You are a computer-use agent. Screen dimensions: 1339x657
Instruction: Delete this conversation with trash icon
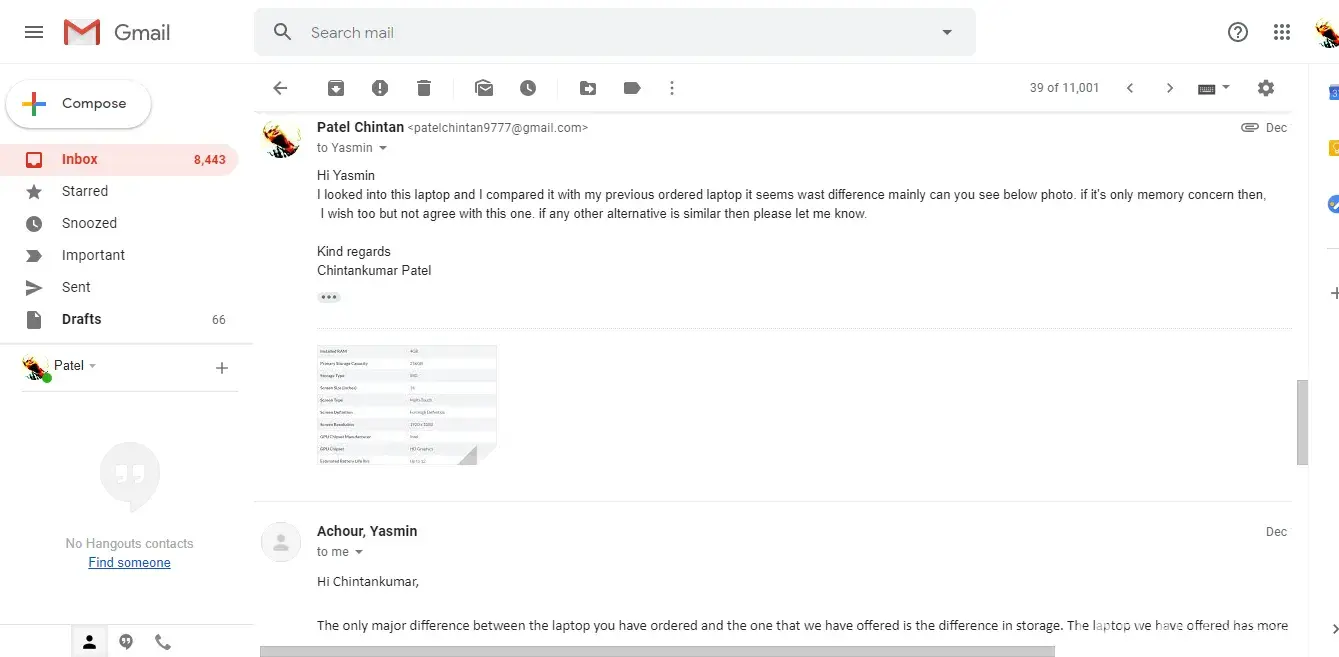(x=424, y=88)
